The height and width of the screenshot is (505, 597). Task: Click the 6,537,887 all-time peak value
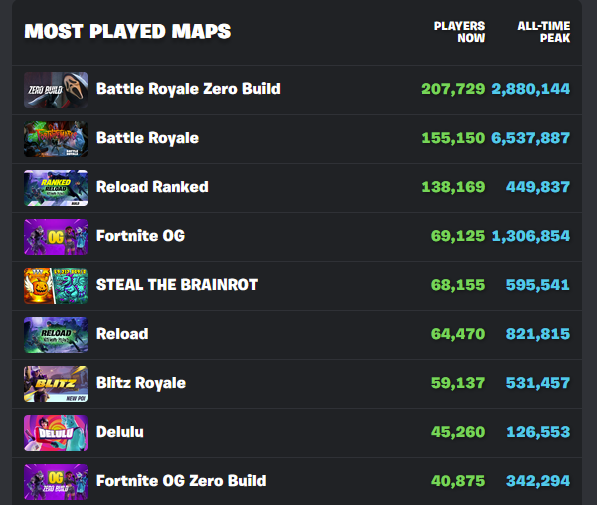coord(531,138)
